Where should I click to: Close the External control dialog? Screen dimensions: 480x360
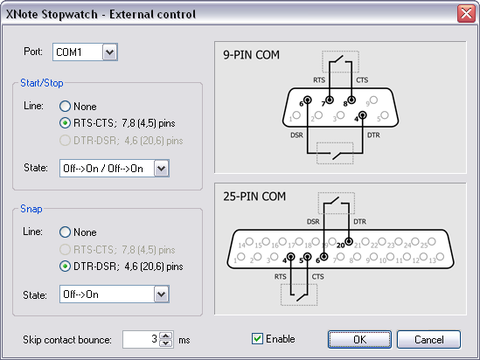tap(466, 14)
